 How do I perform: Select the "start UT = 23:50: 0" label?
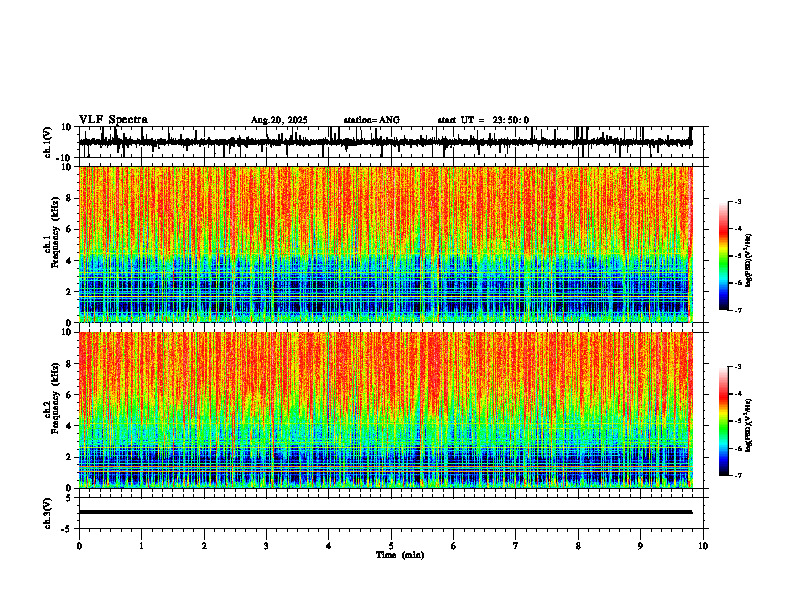click(483, 120)
